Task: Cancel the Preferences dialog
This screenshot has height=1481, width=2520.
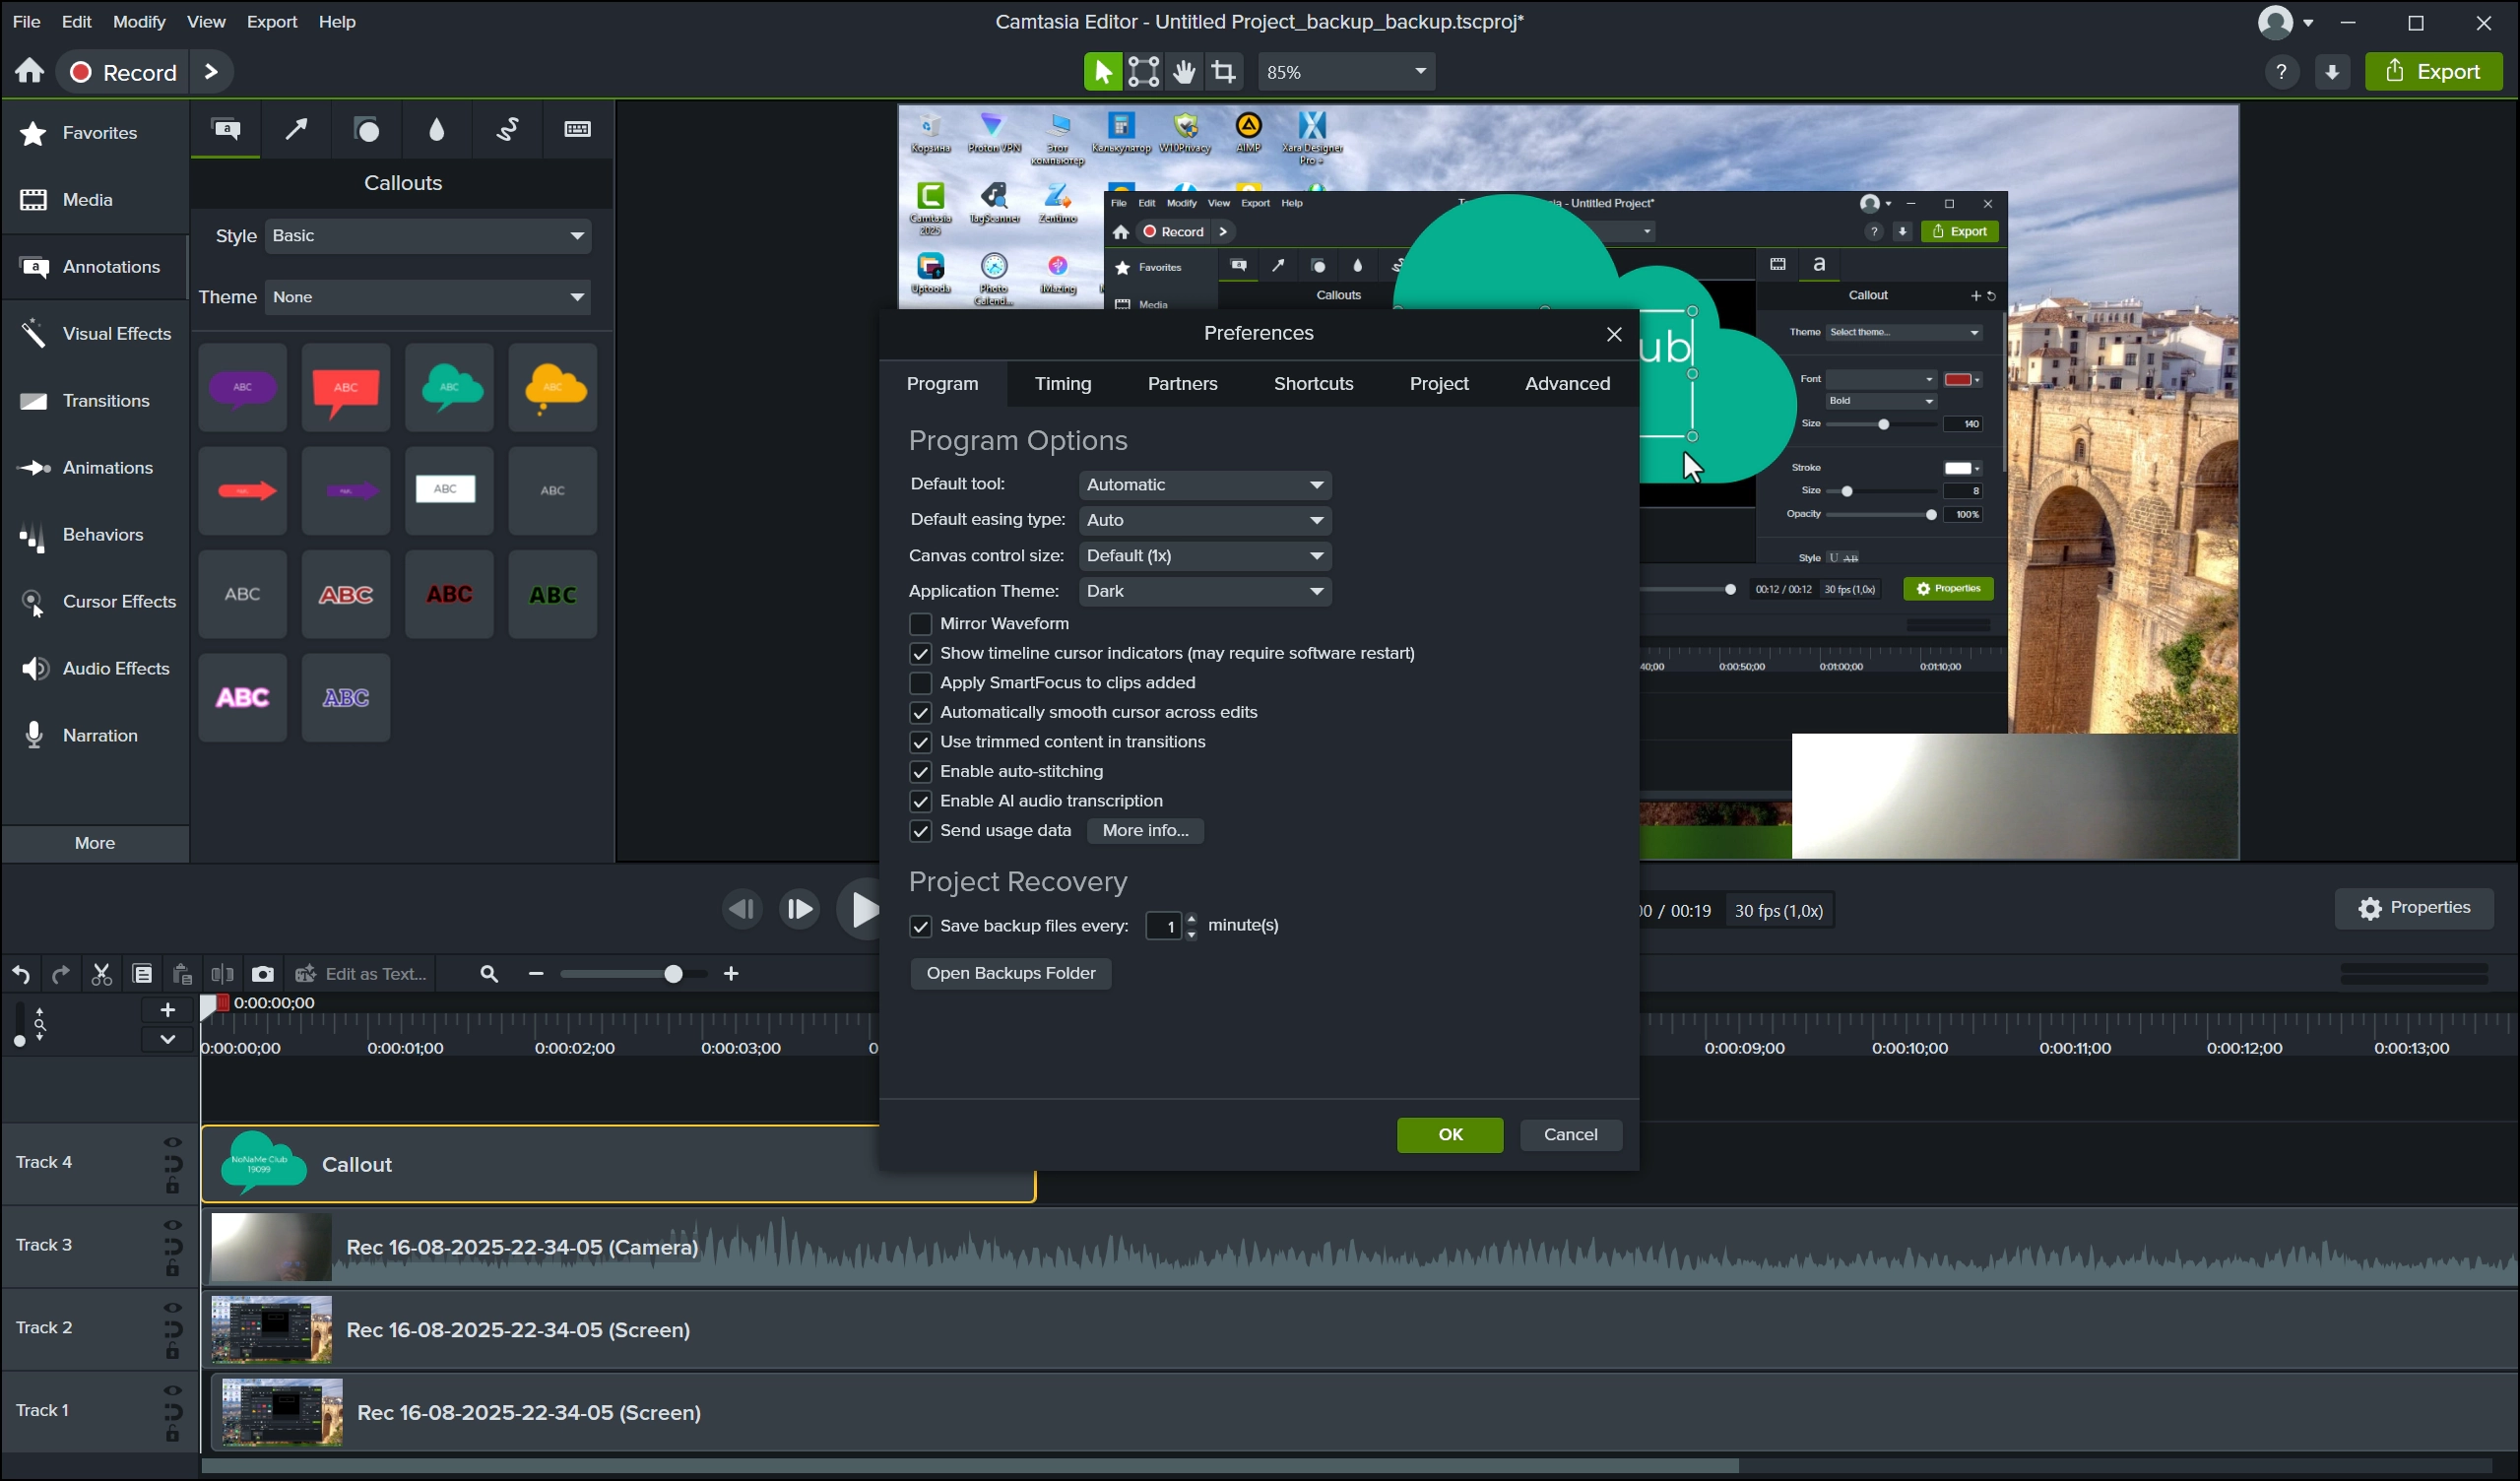Action: click(x=1571, y=1135)
